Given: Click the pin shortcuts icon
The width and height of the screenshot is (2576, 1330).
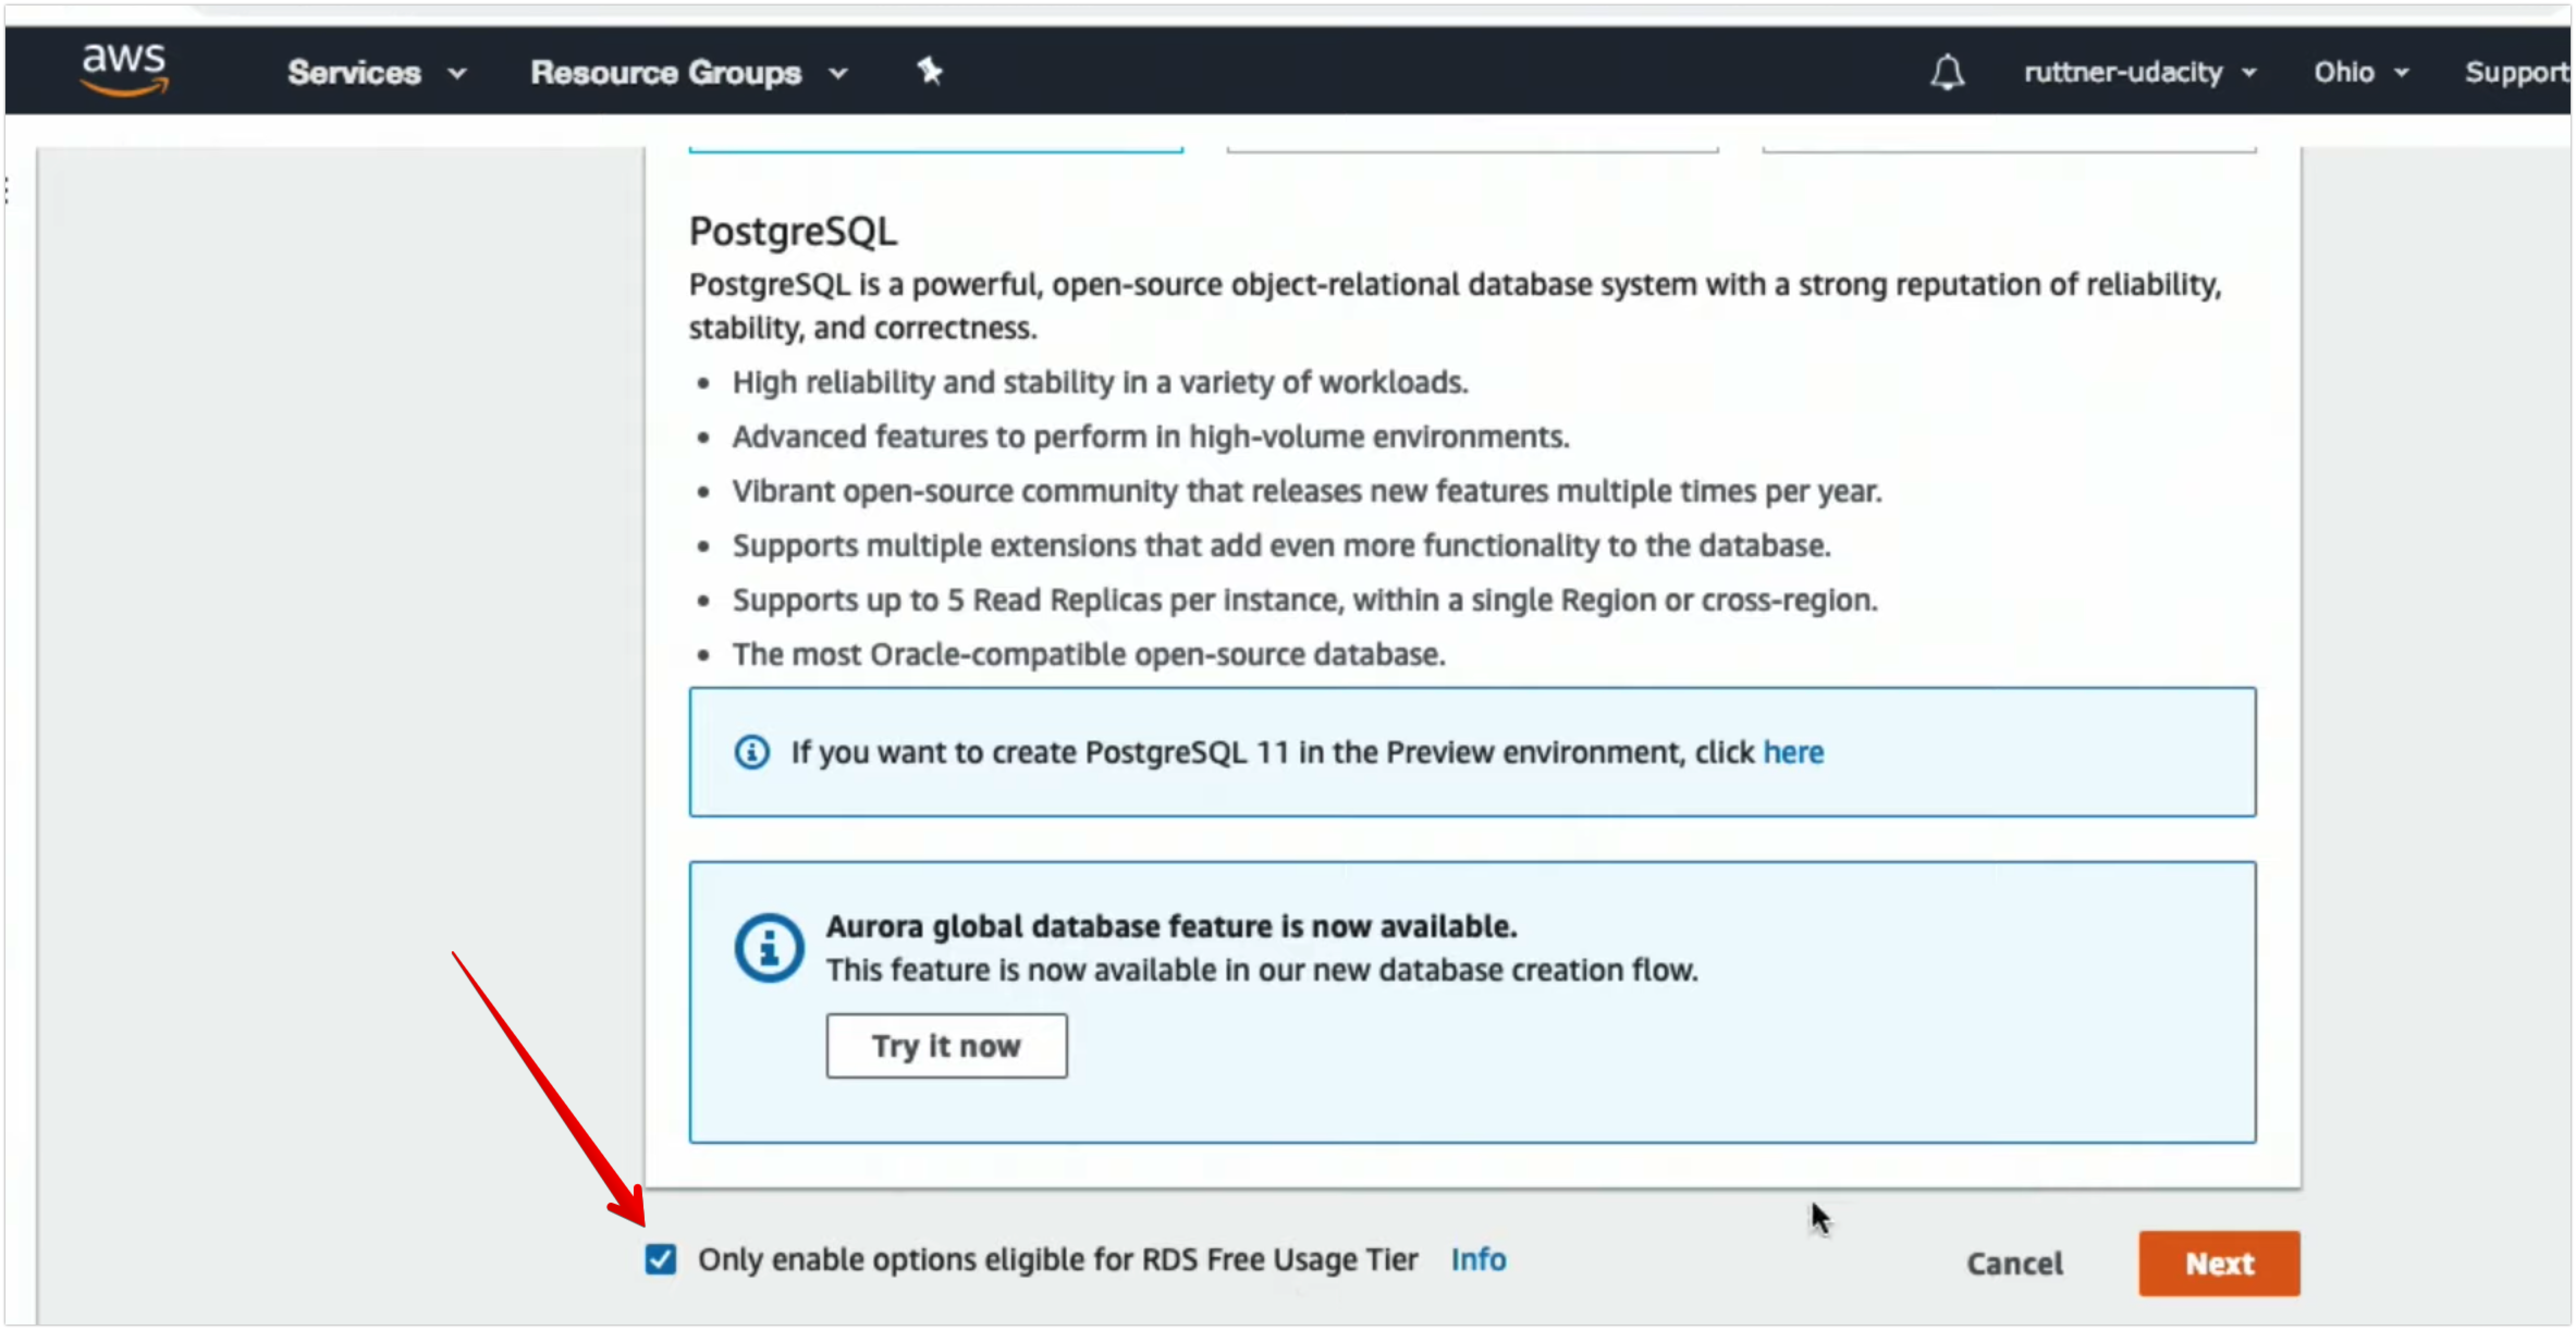Looking at the screenshot, I should click(x=929, y=71).
